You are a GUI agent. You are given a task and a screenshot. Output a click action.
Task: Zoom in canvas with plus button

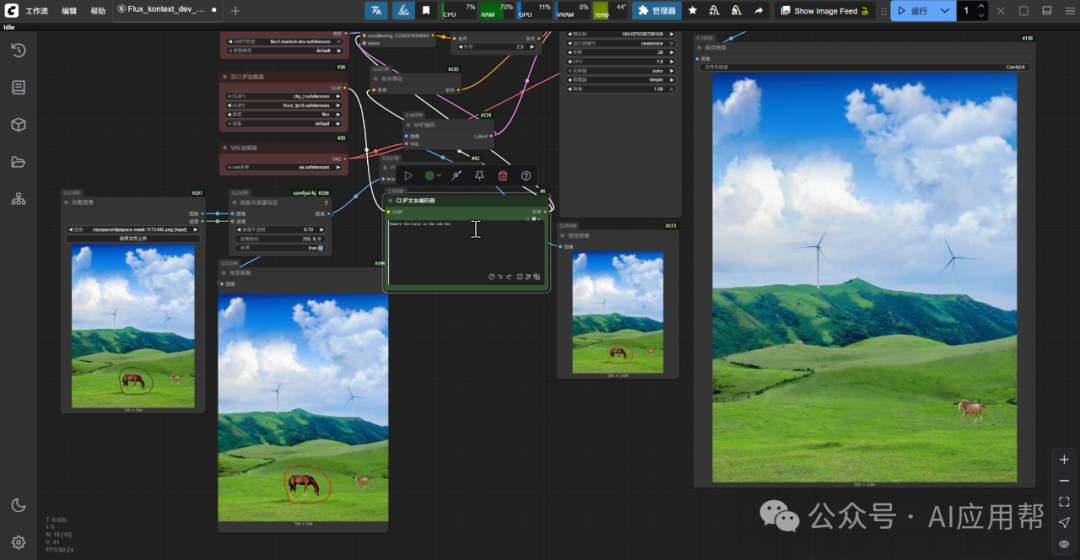[x=1064, y=459]
